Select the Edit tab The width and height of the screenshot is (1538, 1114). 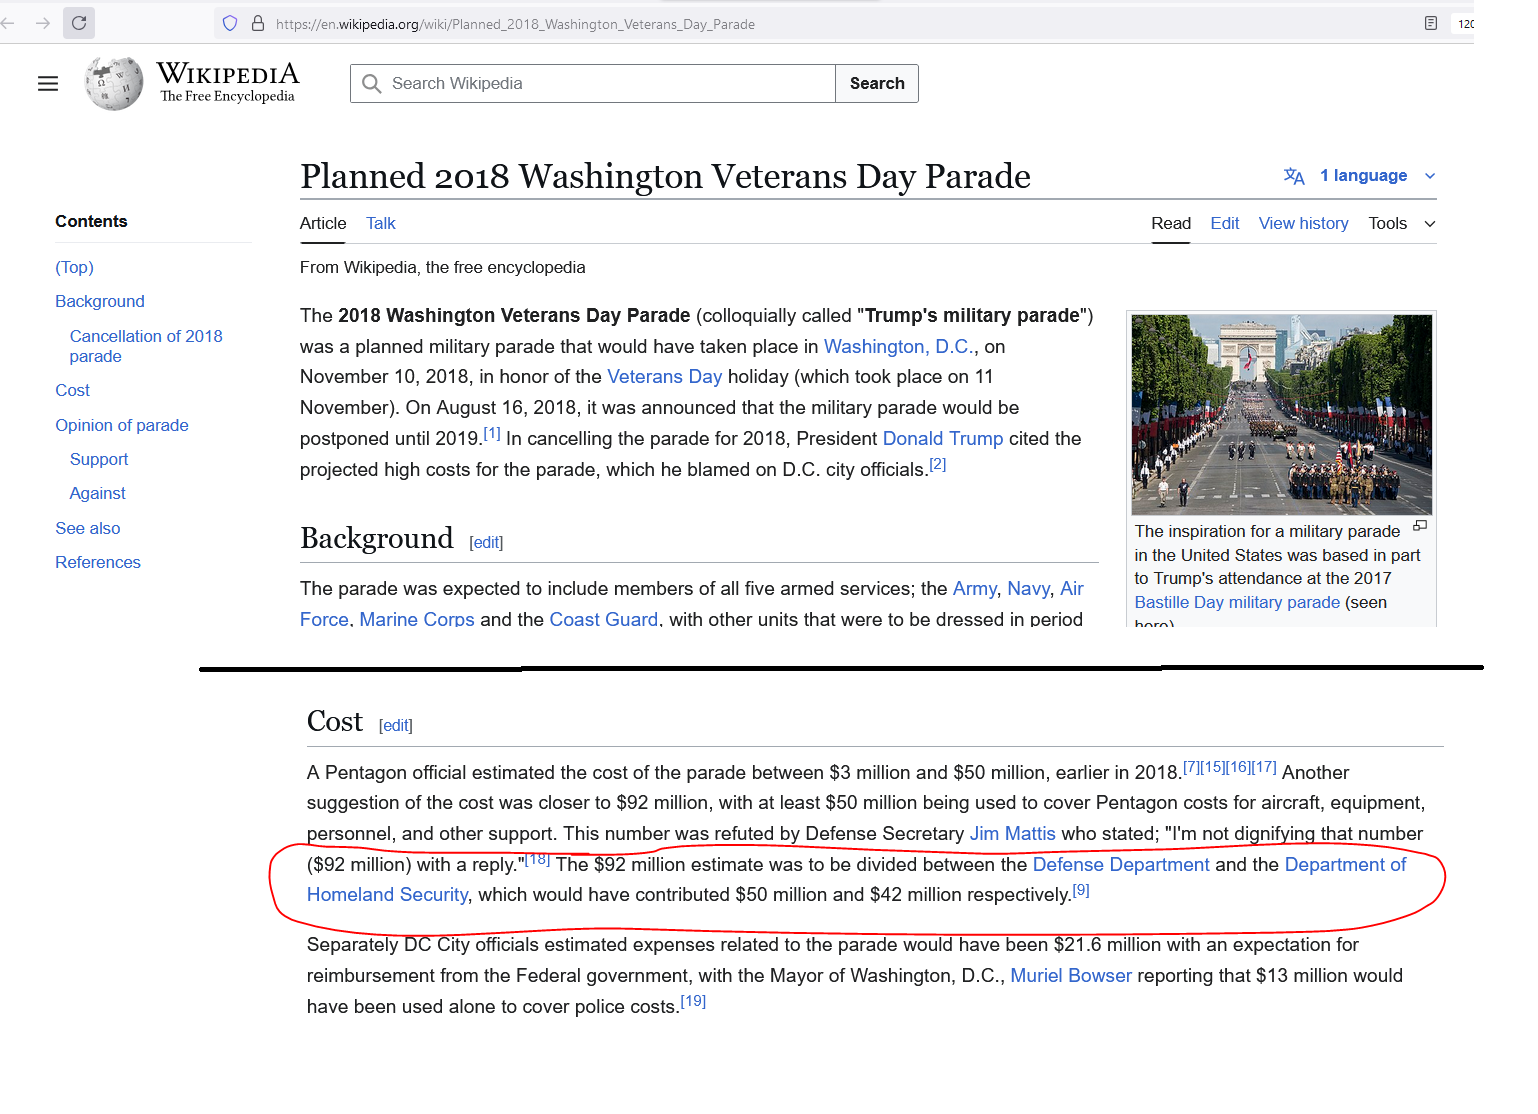[1225, 224]
